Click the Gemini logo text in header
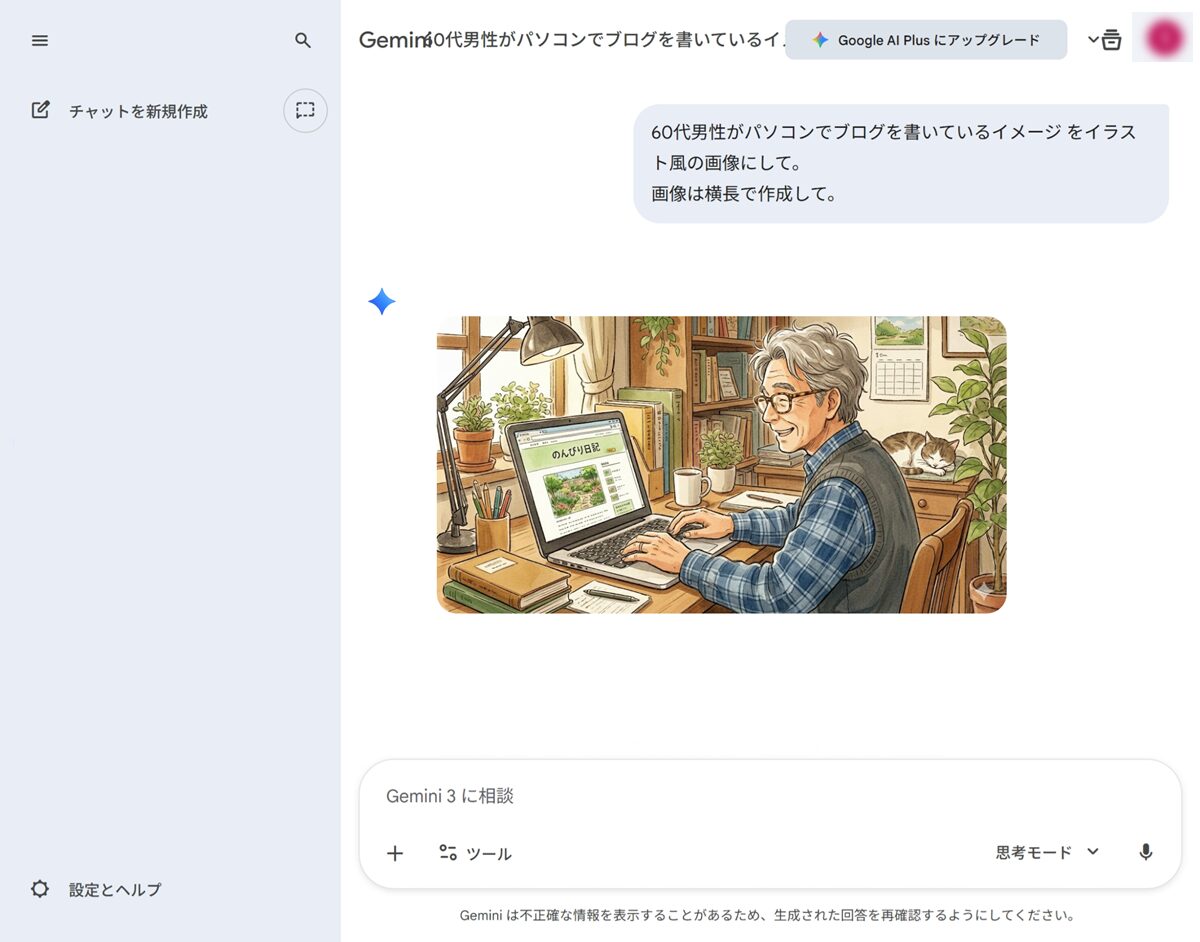The width and height of the screenshot is (1200, 942). click(x=390, y=40)
